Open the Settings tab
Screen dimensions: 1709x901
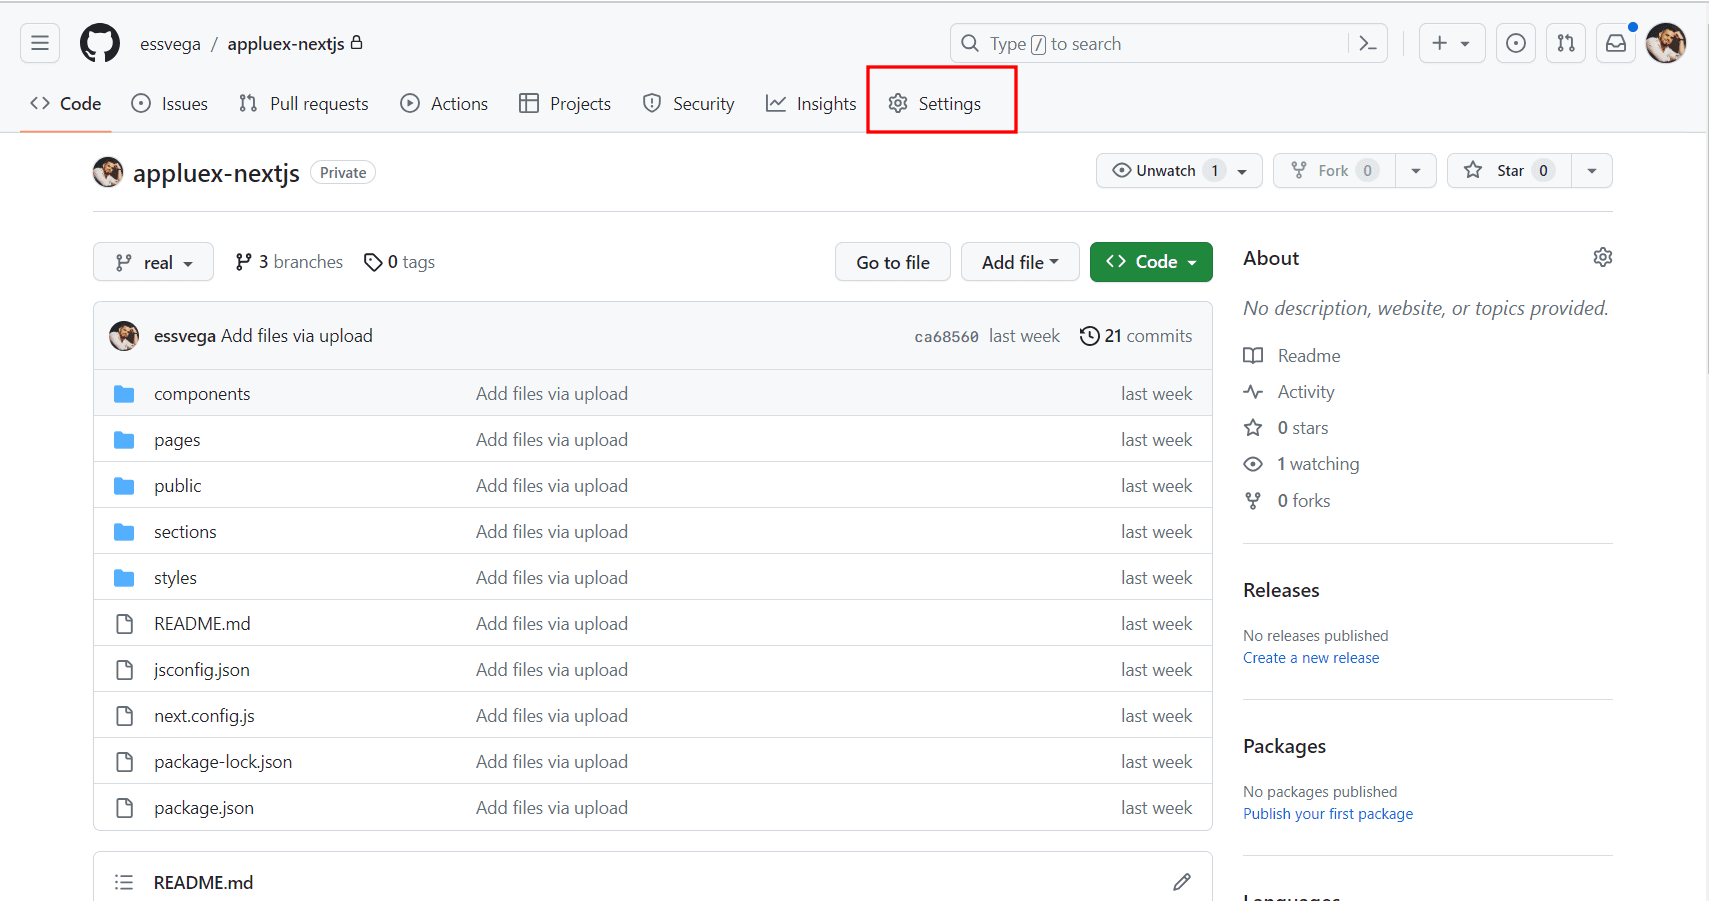tap(935, 103)
